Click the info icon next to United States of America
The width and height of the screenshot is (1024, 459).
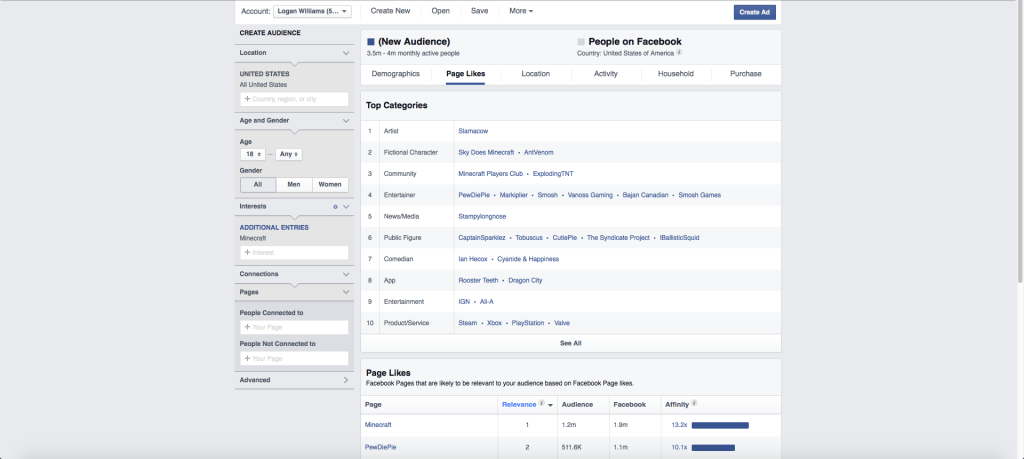679,53
